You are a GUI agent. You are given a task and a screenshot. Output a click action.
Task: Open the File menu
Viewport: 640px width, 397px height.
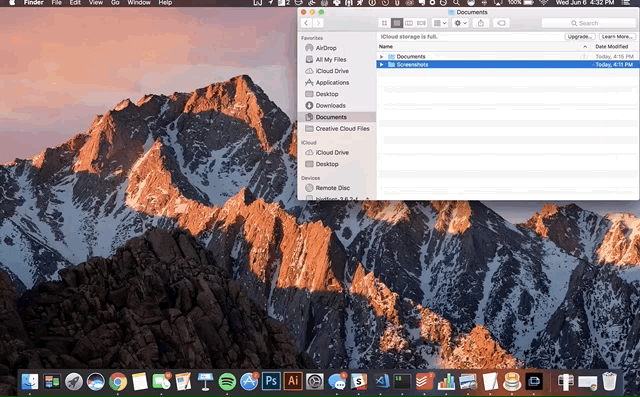(x=57, y=2)
